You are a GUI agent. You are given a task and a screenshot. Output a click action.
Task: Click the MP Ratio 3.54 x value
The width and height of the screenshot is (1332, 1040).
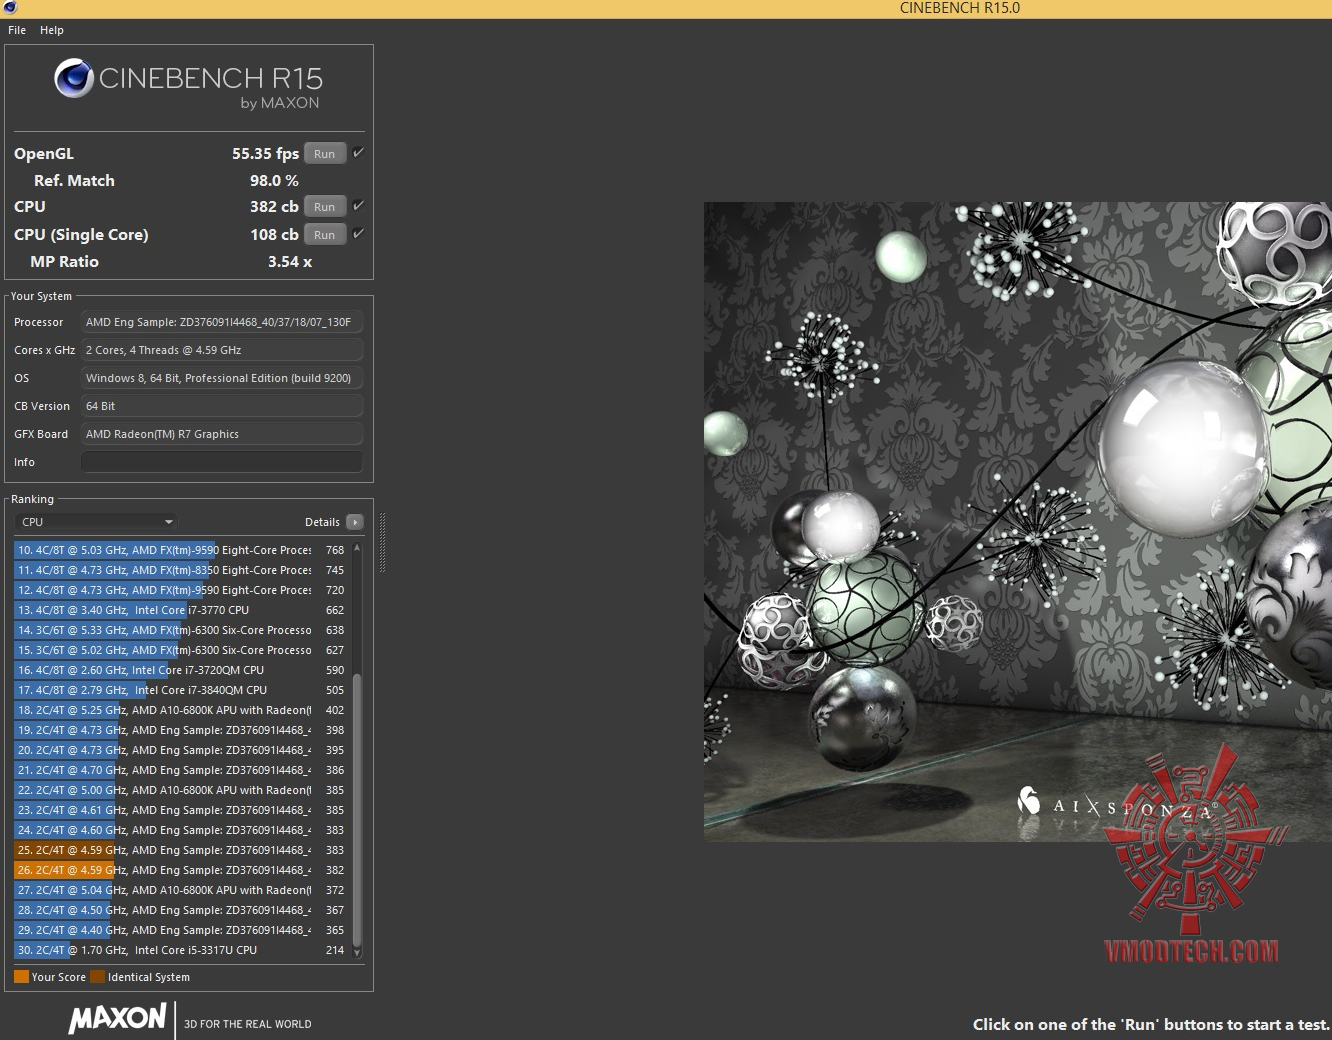pos(290,262)
